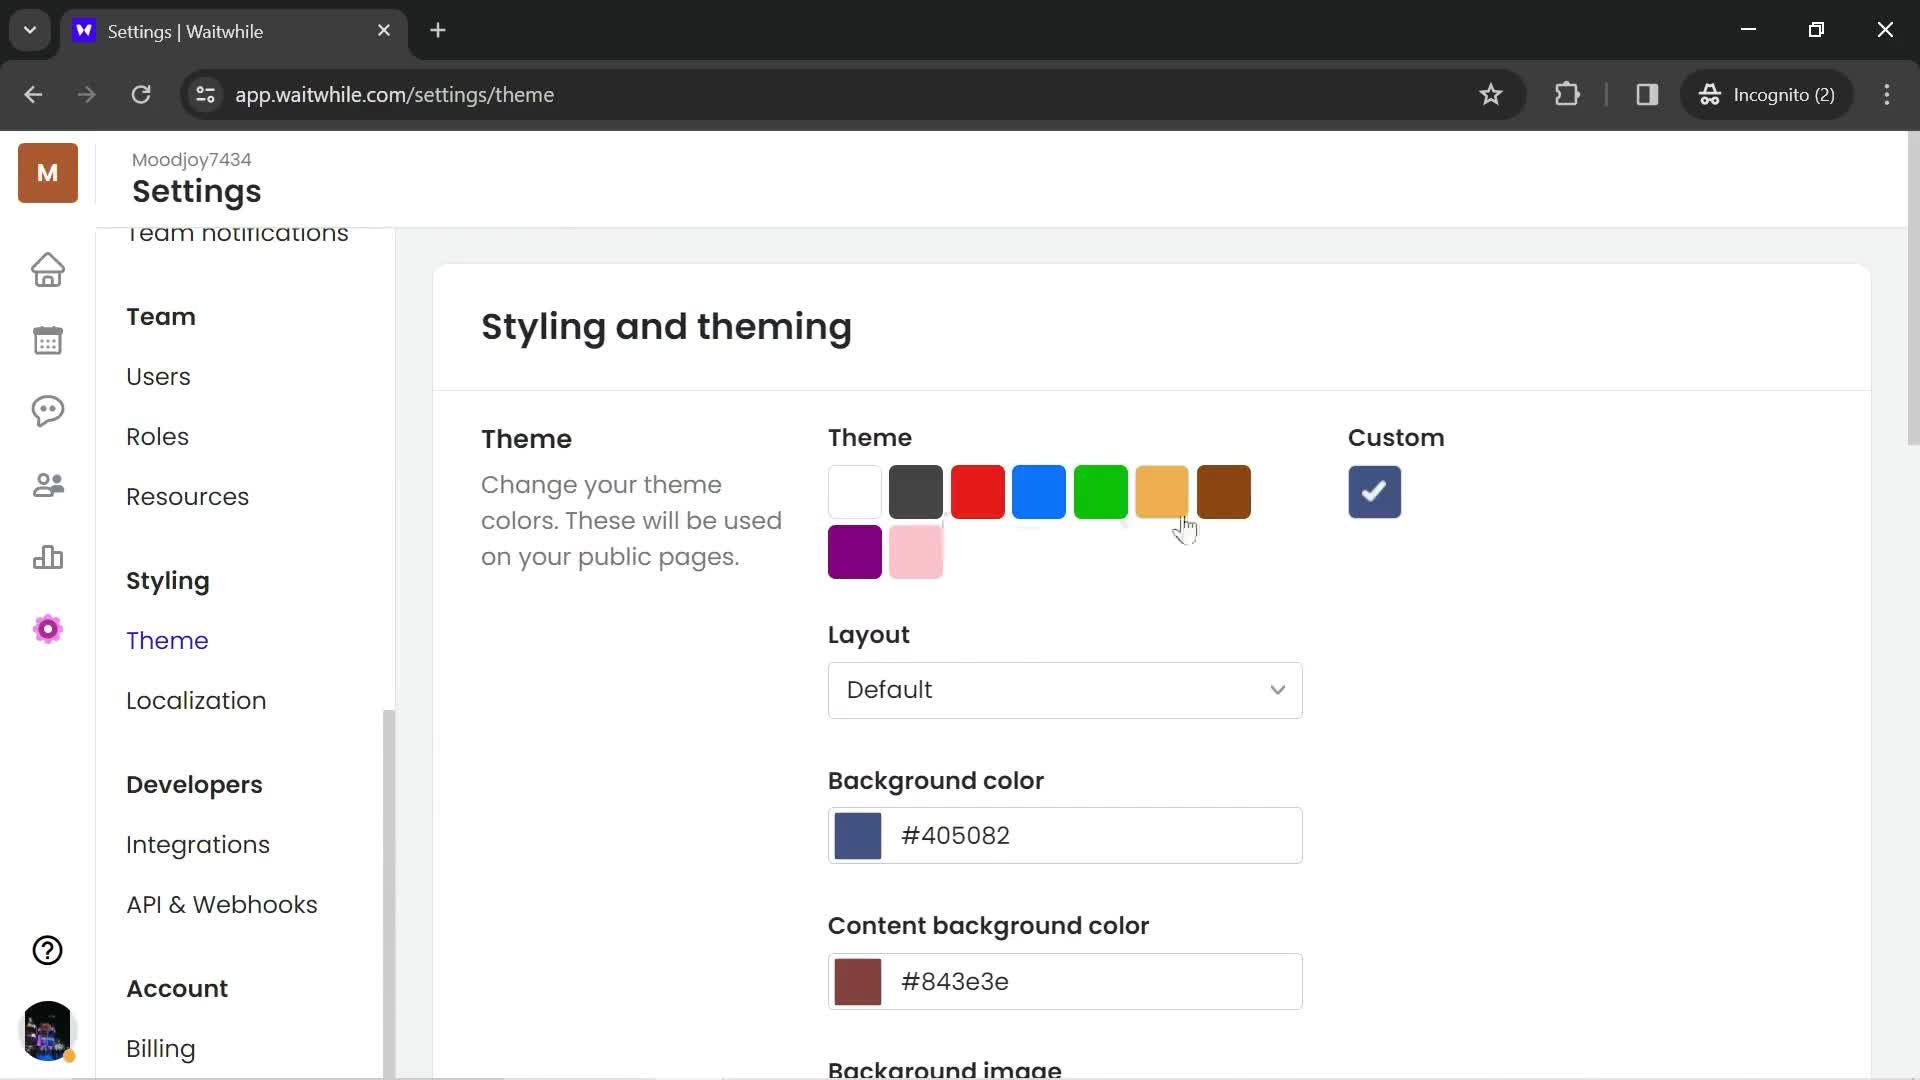
Task: Expand the Layout default dropdown
Action: tap(1065, 690)
